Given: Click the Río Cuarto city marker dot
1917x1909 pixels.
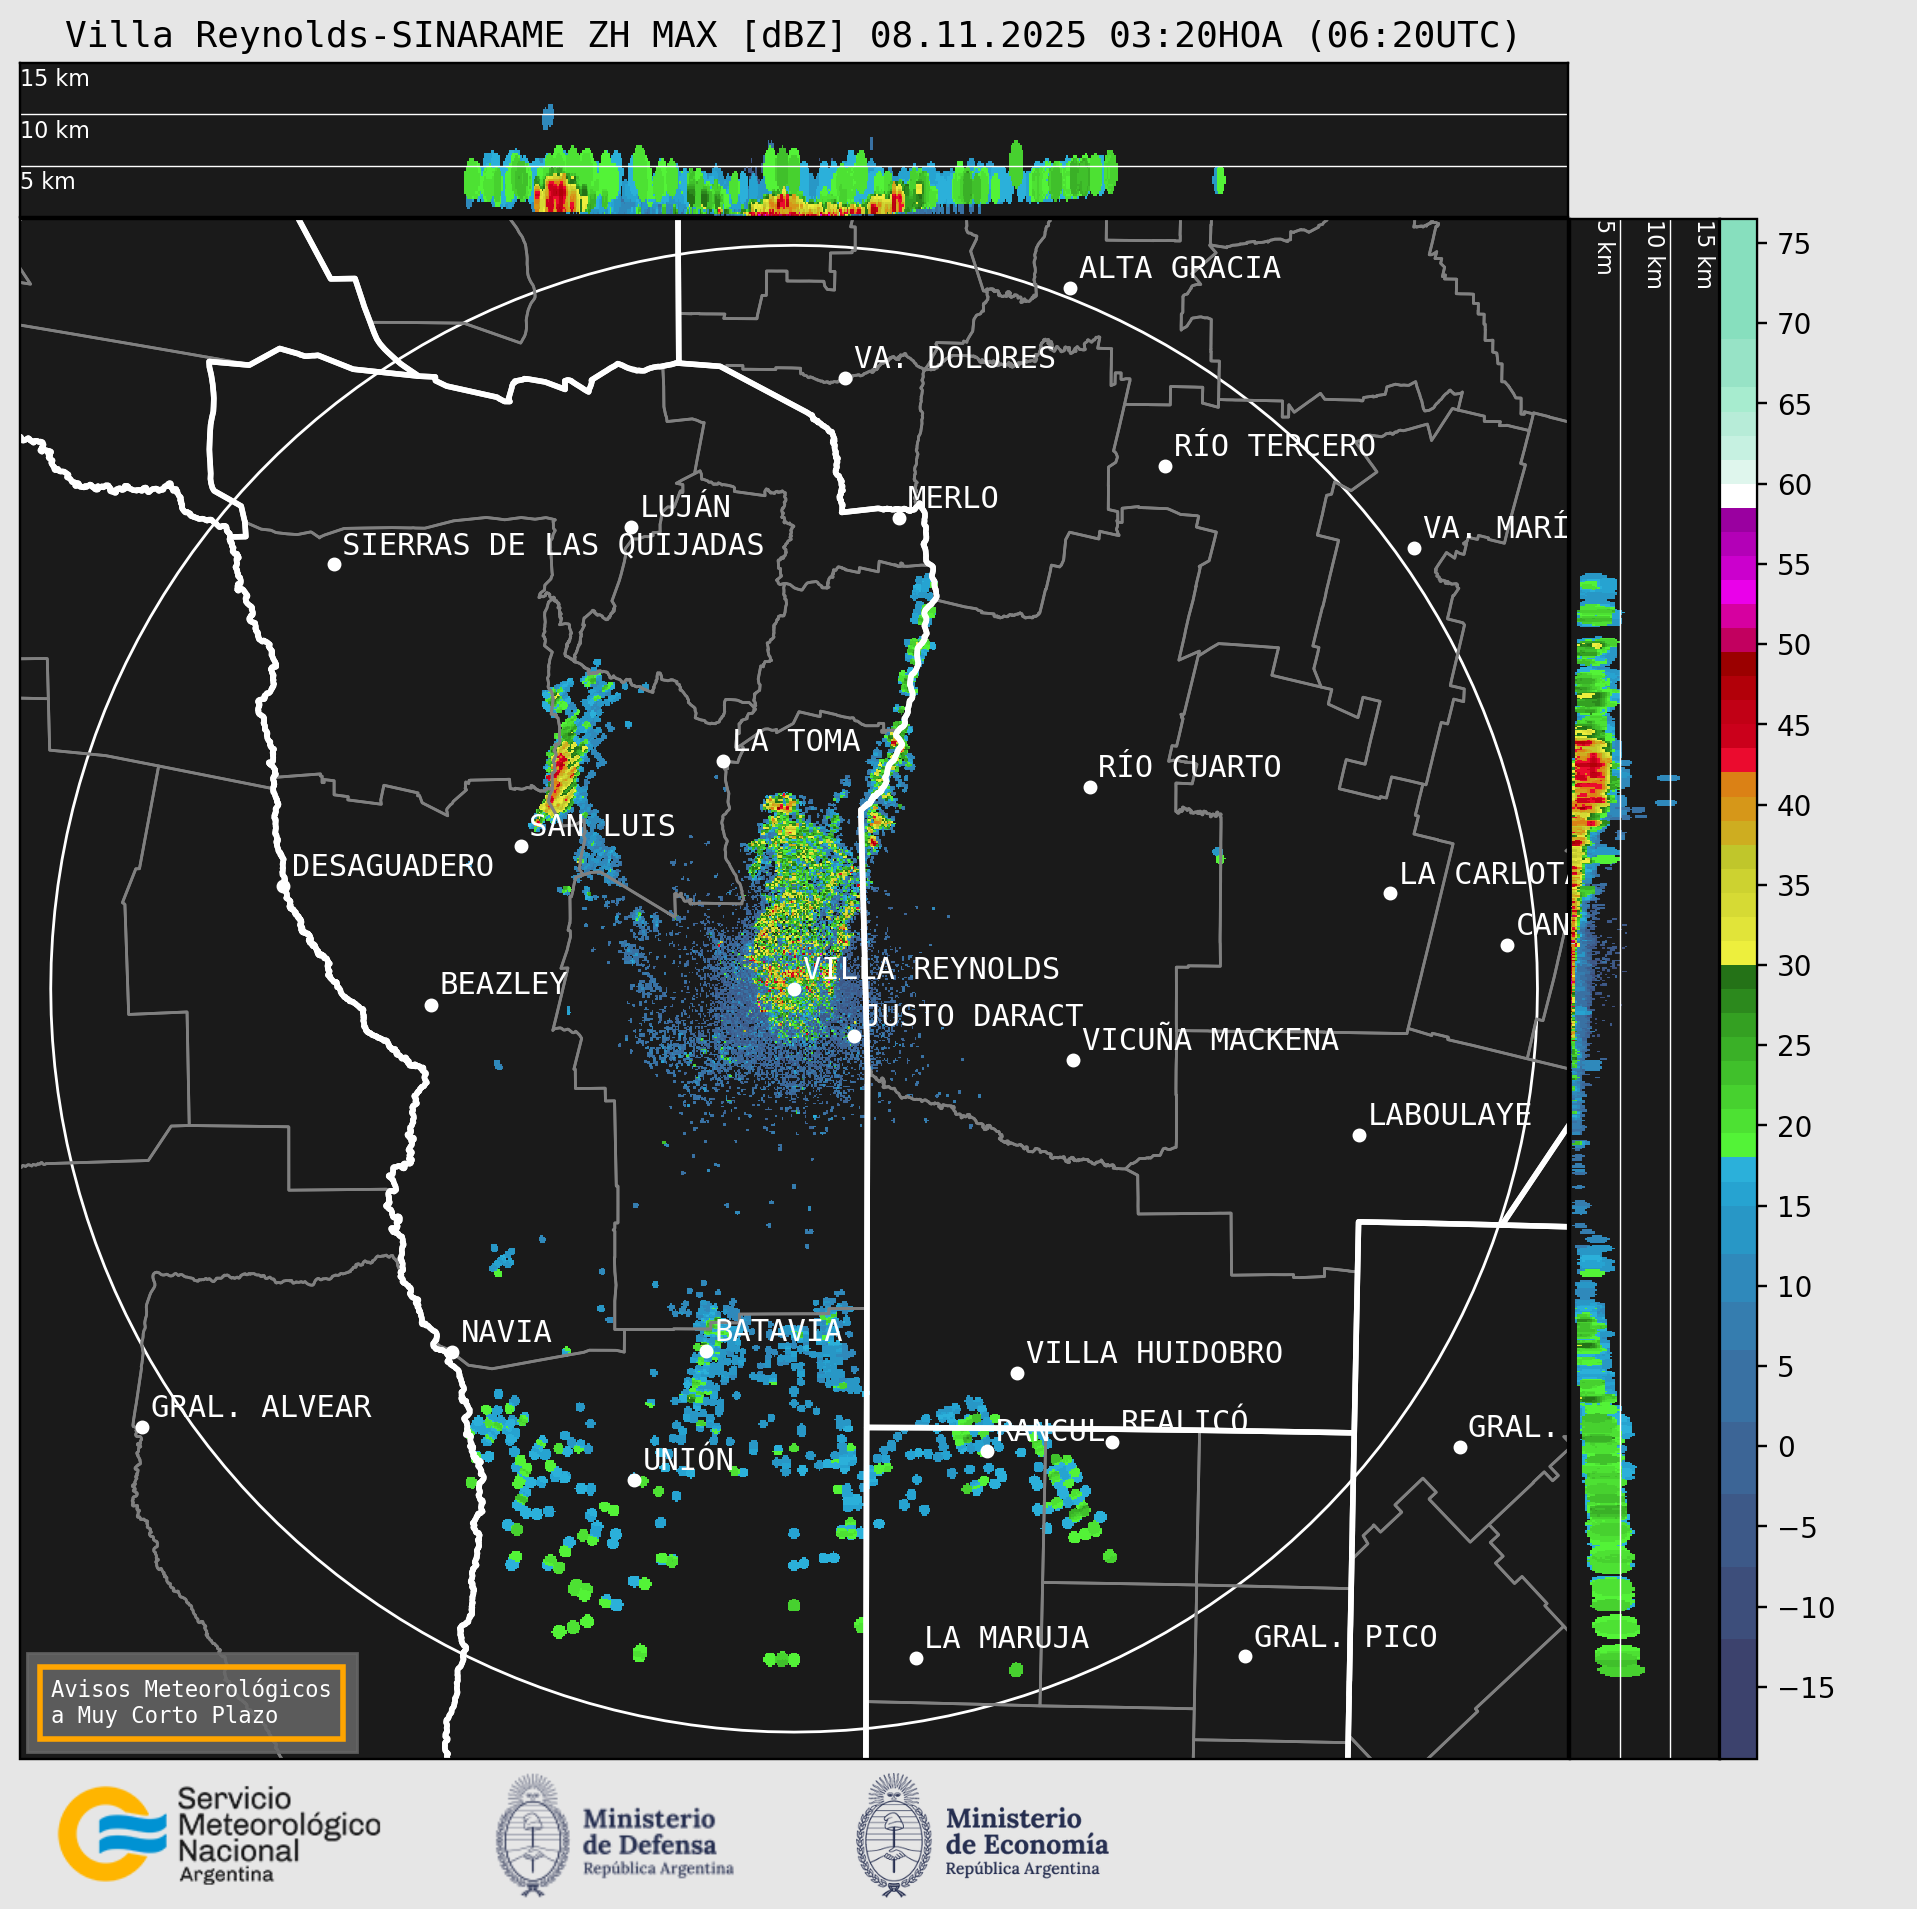Looking at the screenshot, I should pyautogui.click(x=1090, y=787).
